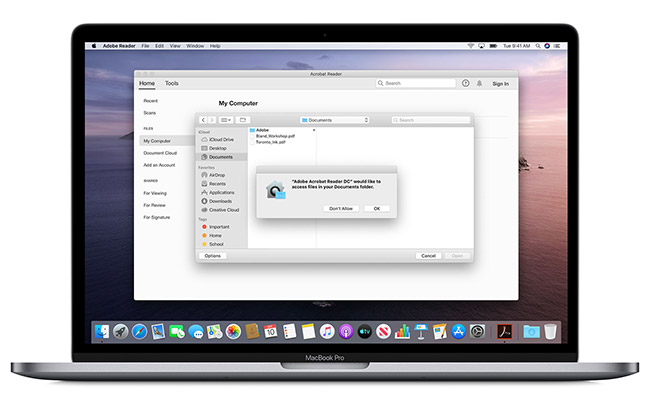Click OK in the permission dialog
This screenshot has width=650, height=405.
(x=376, y=208)
